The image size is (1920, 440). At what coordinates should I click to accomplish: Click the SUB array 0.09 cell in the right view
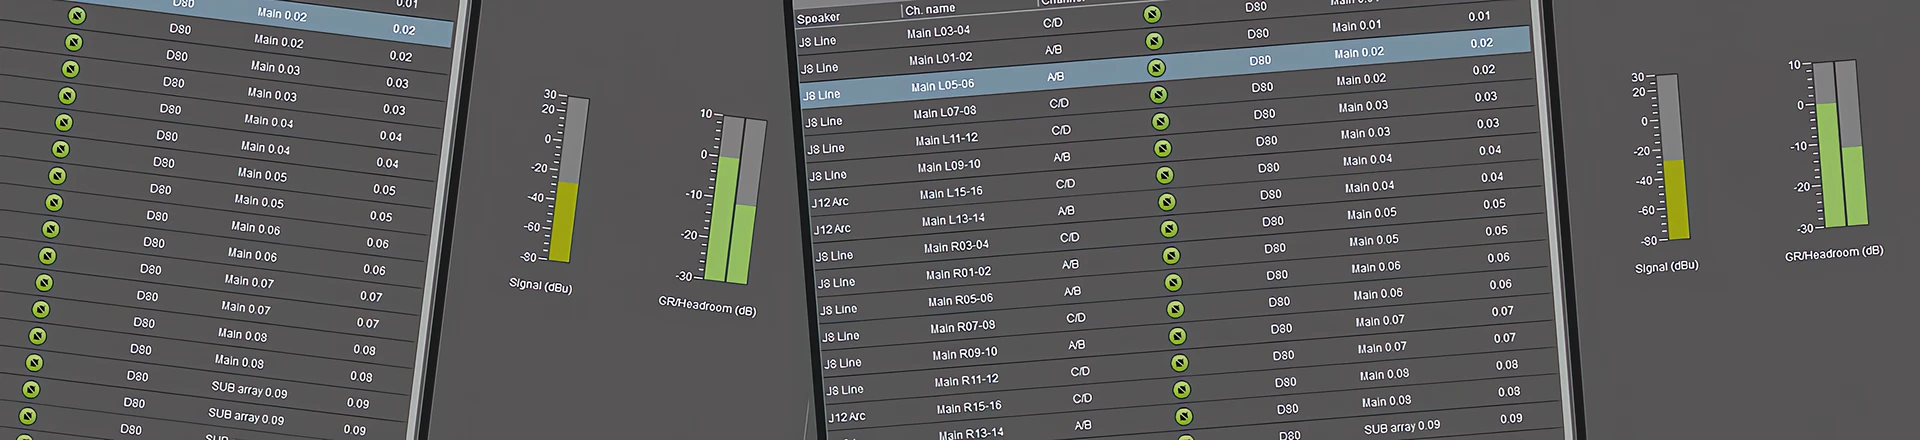(1402, 427)
